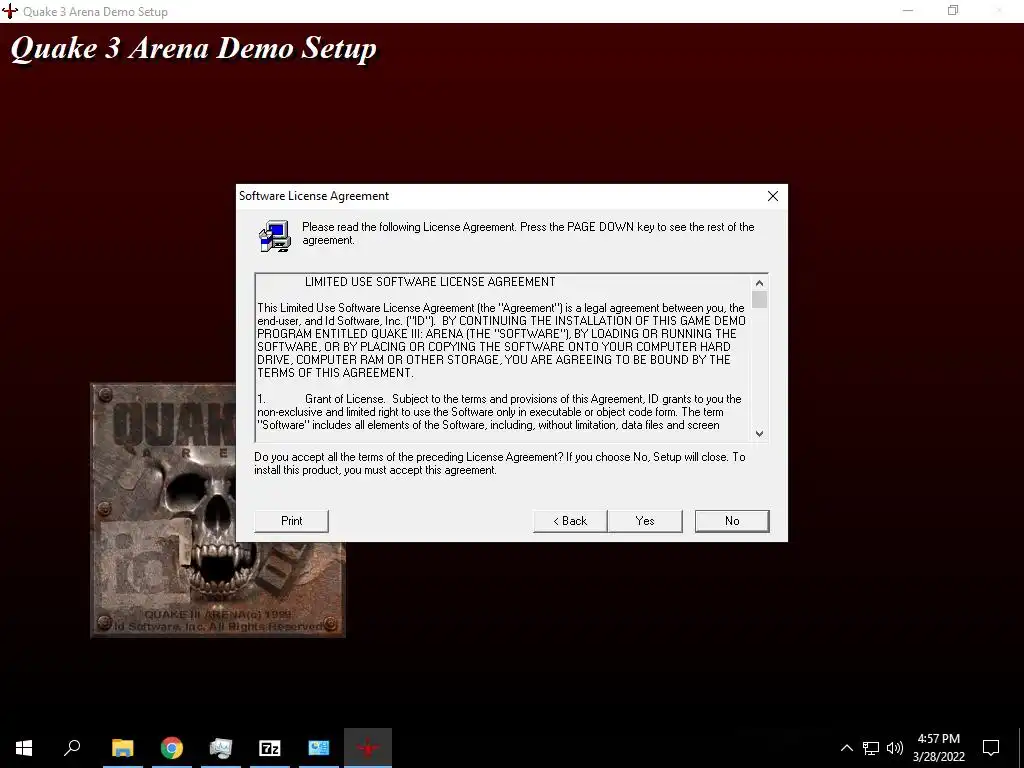
Task: Launch Google Chrome from taskbar
Action: pos(172,748)
